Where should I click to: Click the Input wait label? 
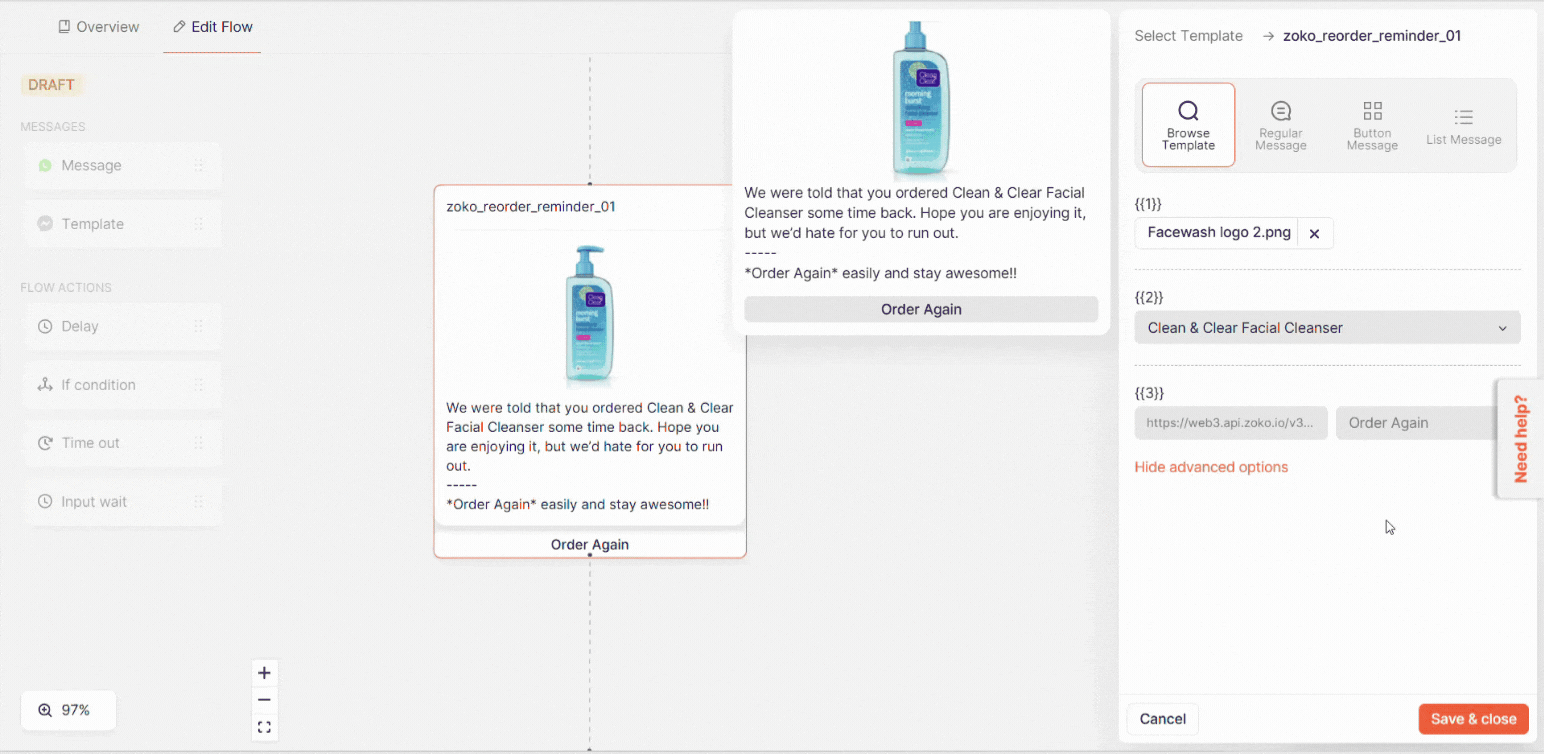tap(94, 502)
